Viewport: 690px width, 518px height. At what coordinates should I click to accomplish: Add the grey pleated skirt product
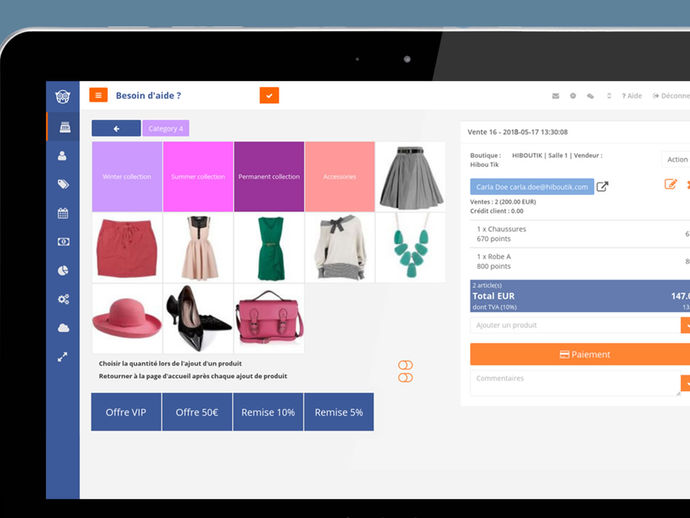click(x=411, y=176)
